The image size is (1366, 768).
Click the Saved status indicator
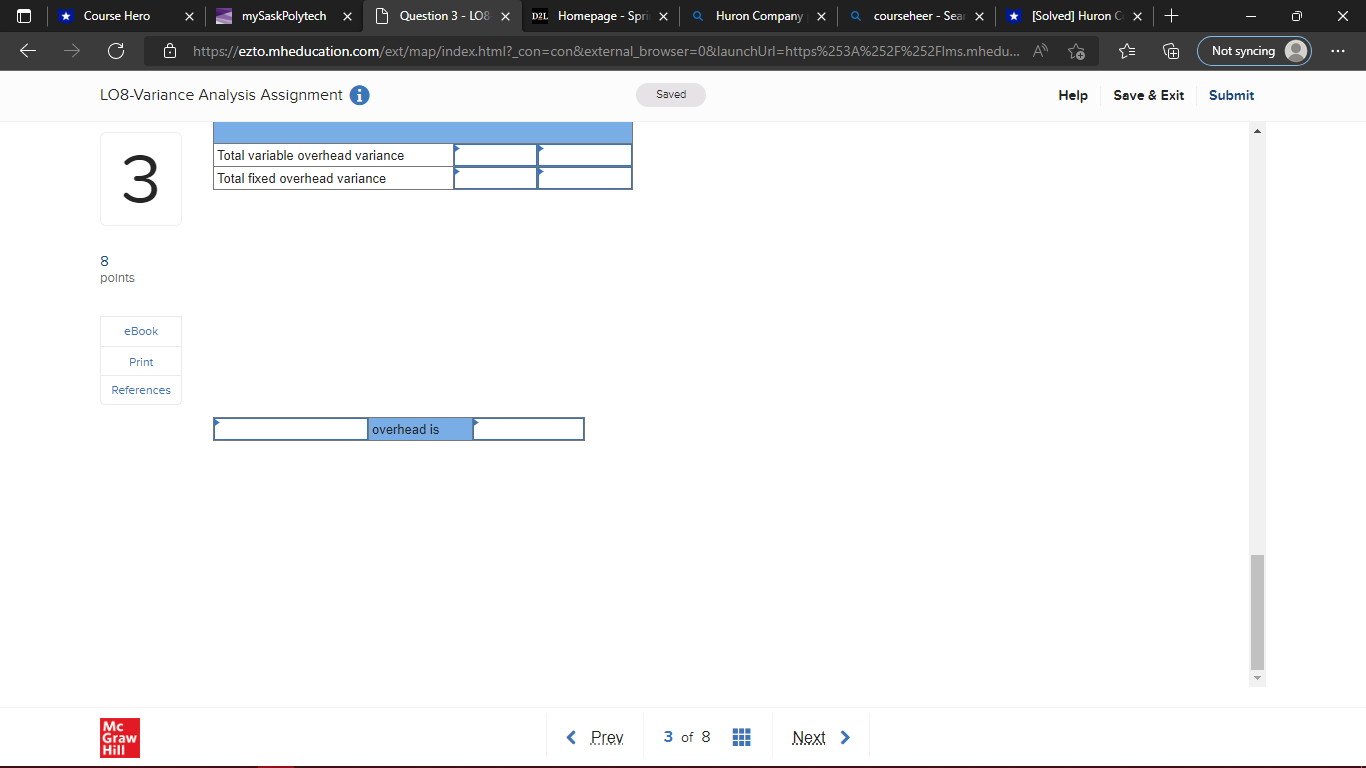point(671,95)
